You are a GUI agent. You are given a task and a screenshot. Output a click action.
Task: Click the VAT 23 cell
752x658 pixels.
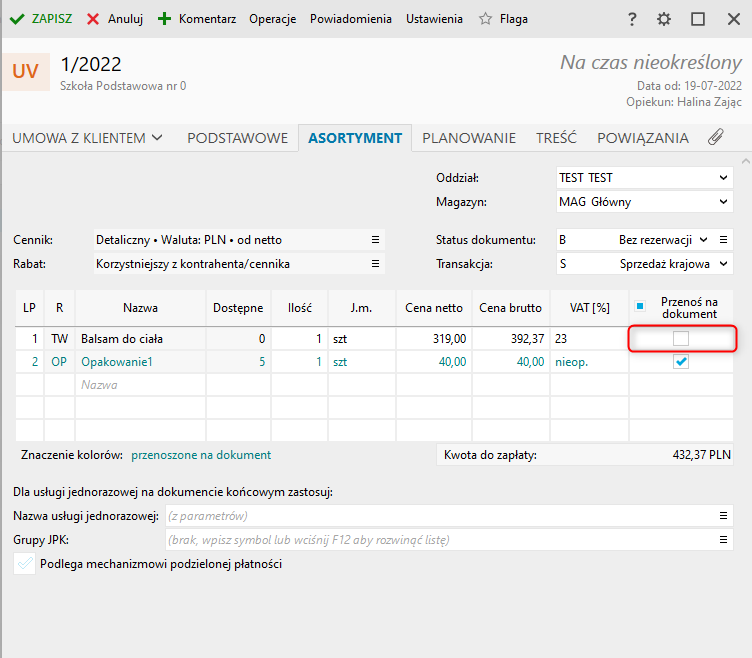589,339
